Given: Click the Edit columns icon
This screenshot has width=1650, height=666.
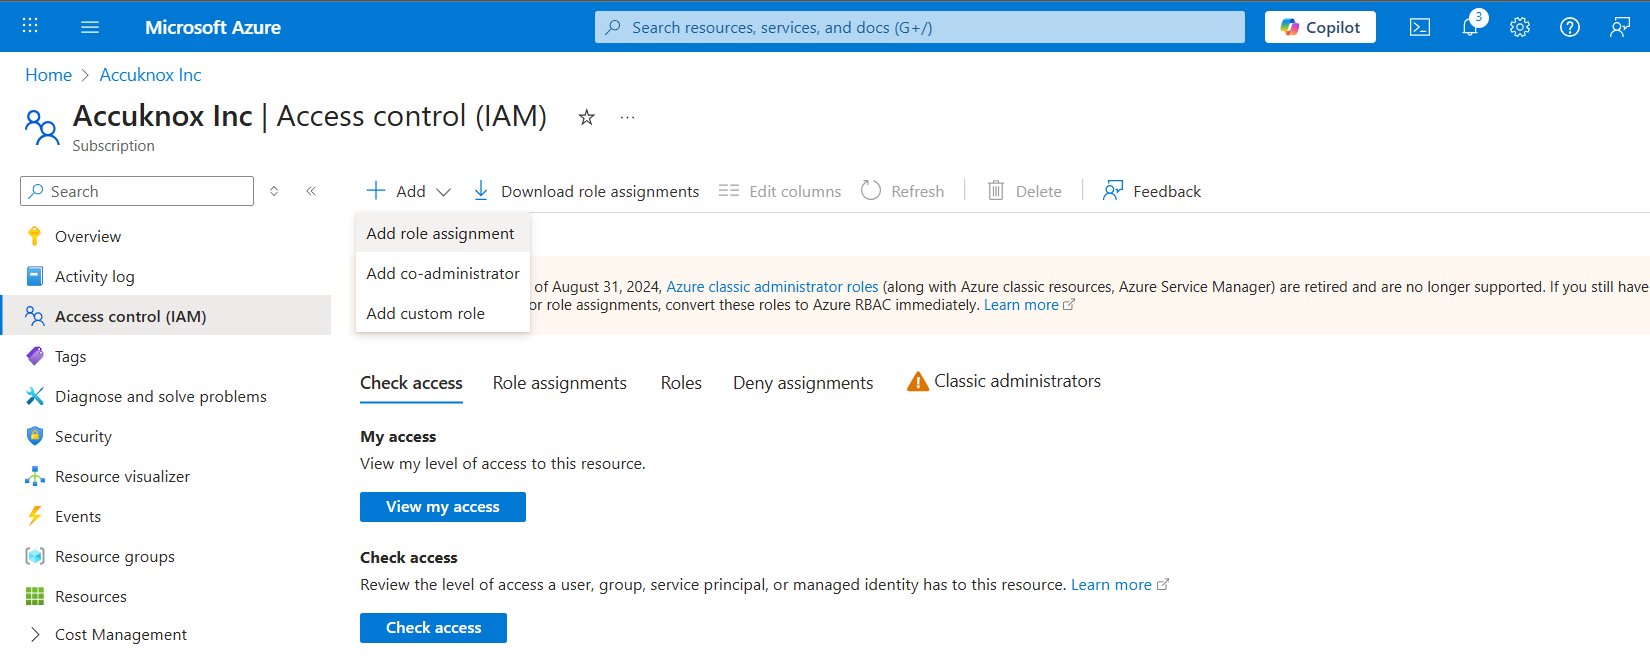Looking at the screenshot, I should (x=729, y=190).
